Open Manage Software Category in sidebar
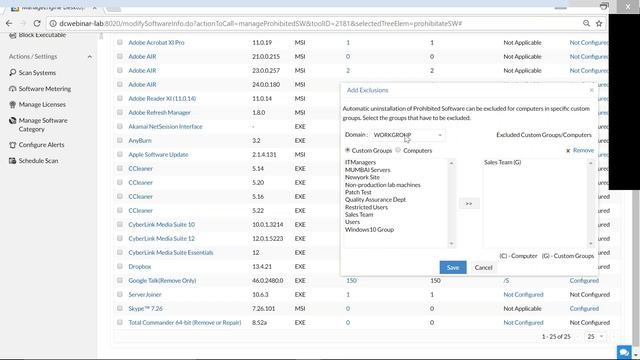The image size is (640, 360). (x=43, y=125)
